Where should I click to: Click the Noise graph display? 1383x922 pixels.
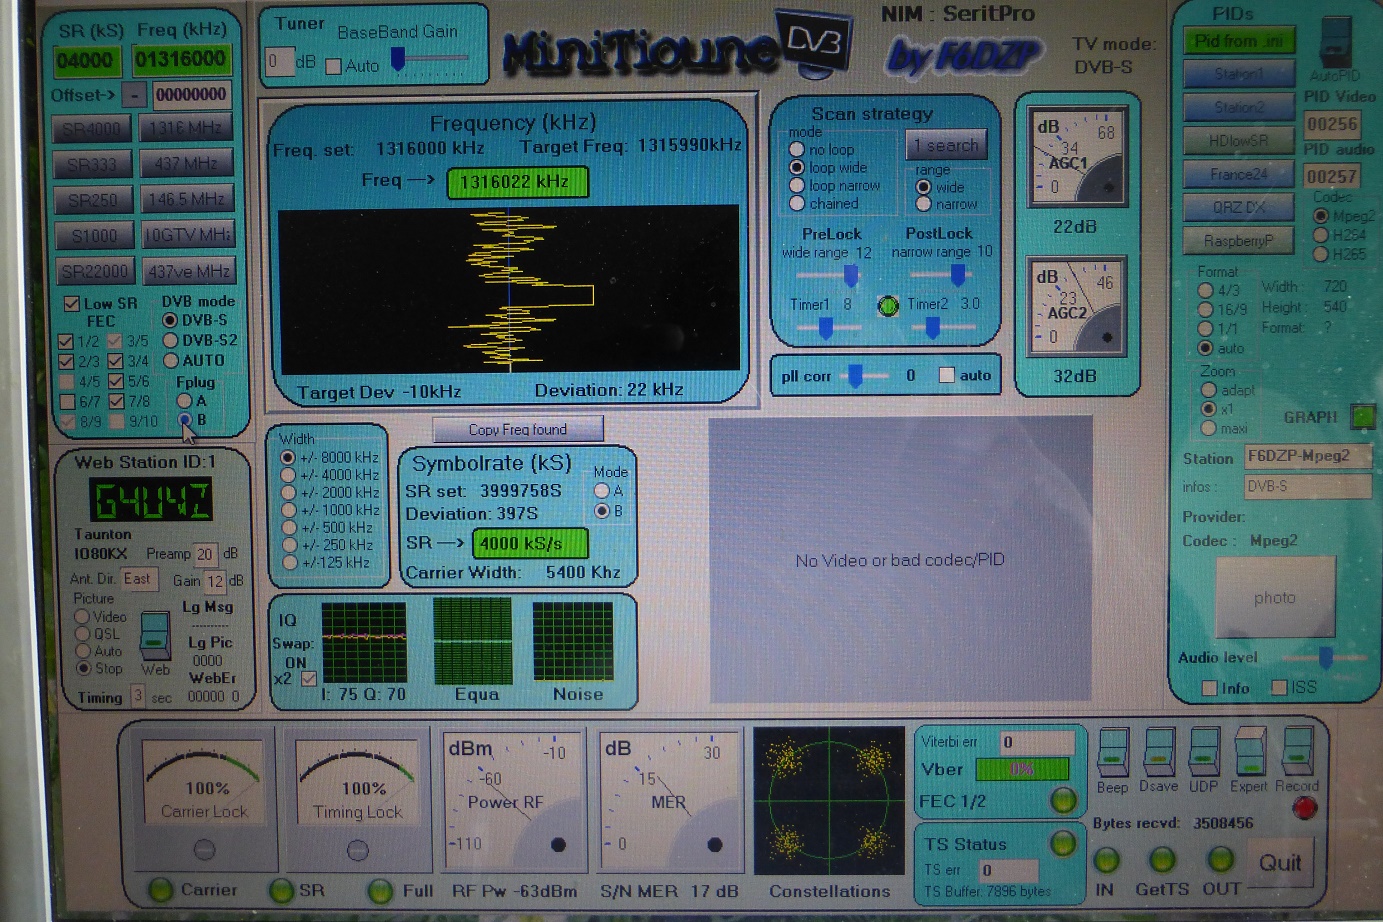572,640
